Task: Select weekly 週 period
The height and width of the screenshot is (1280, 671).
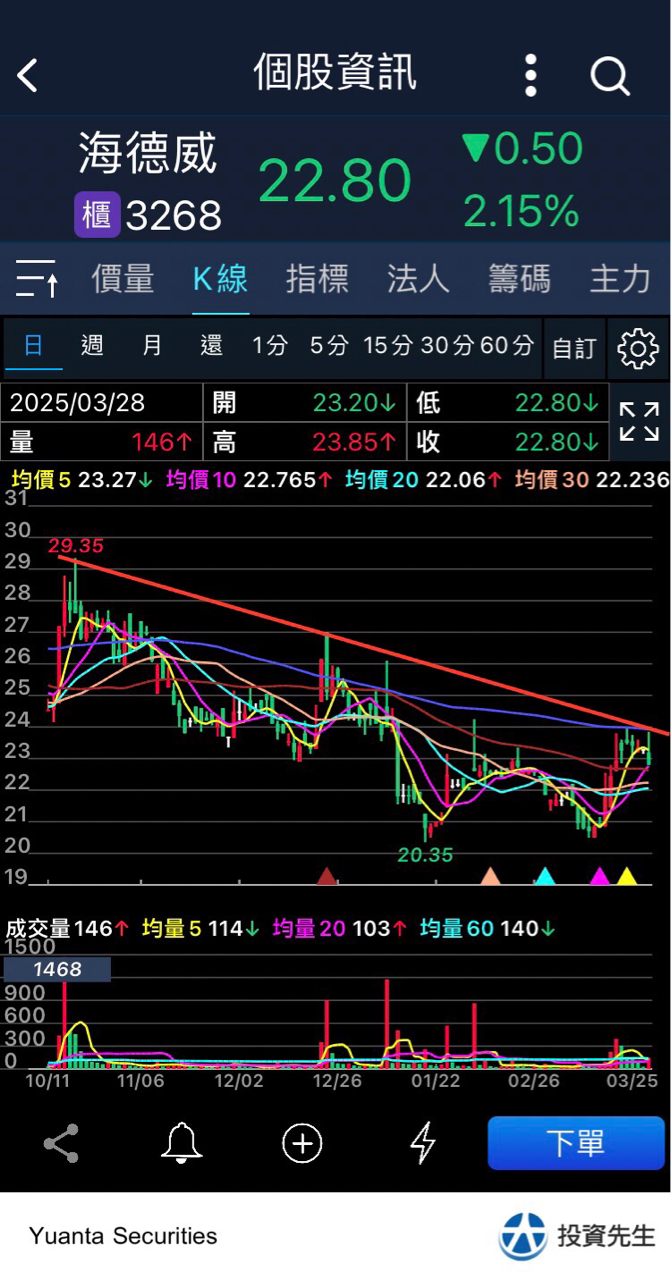Action: (92, 346)
